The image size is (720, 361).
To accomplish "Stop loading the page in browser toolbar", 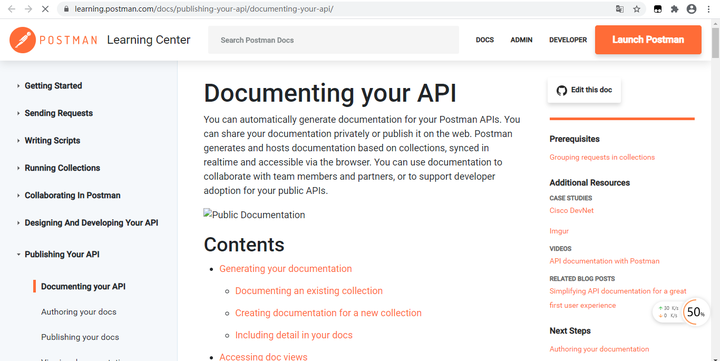I will point(45,9).
